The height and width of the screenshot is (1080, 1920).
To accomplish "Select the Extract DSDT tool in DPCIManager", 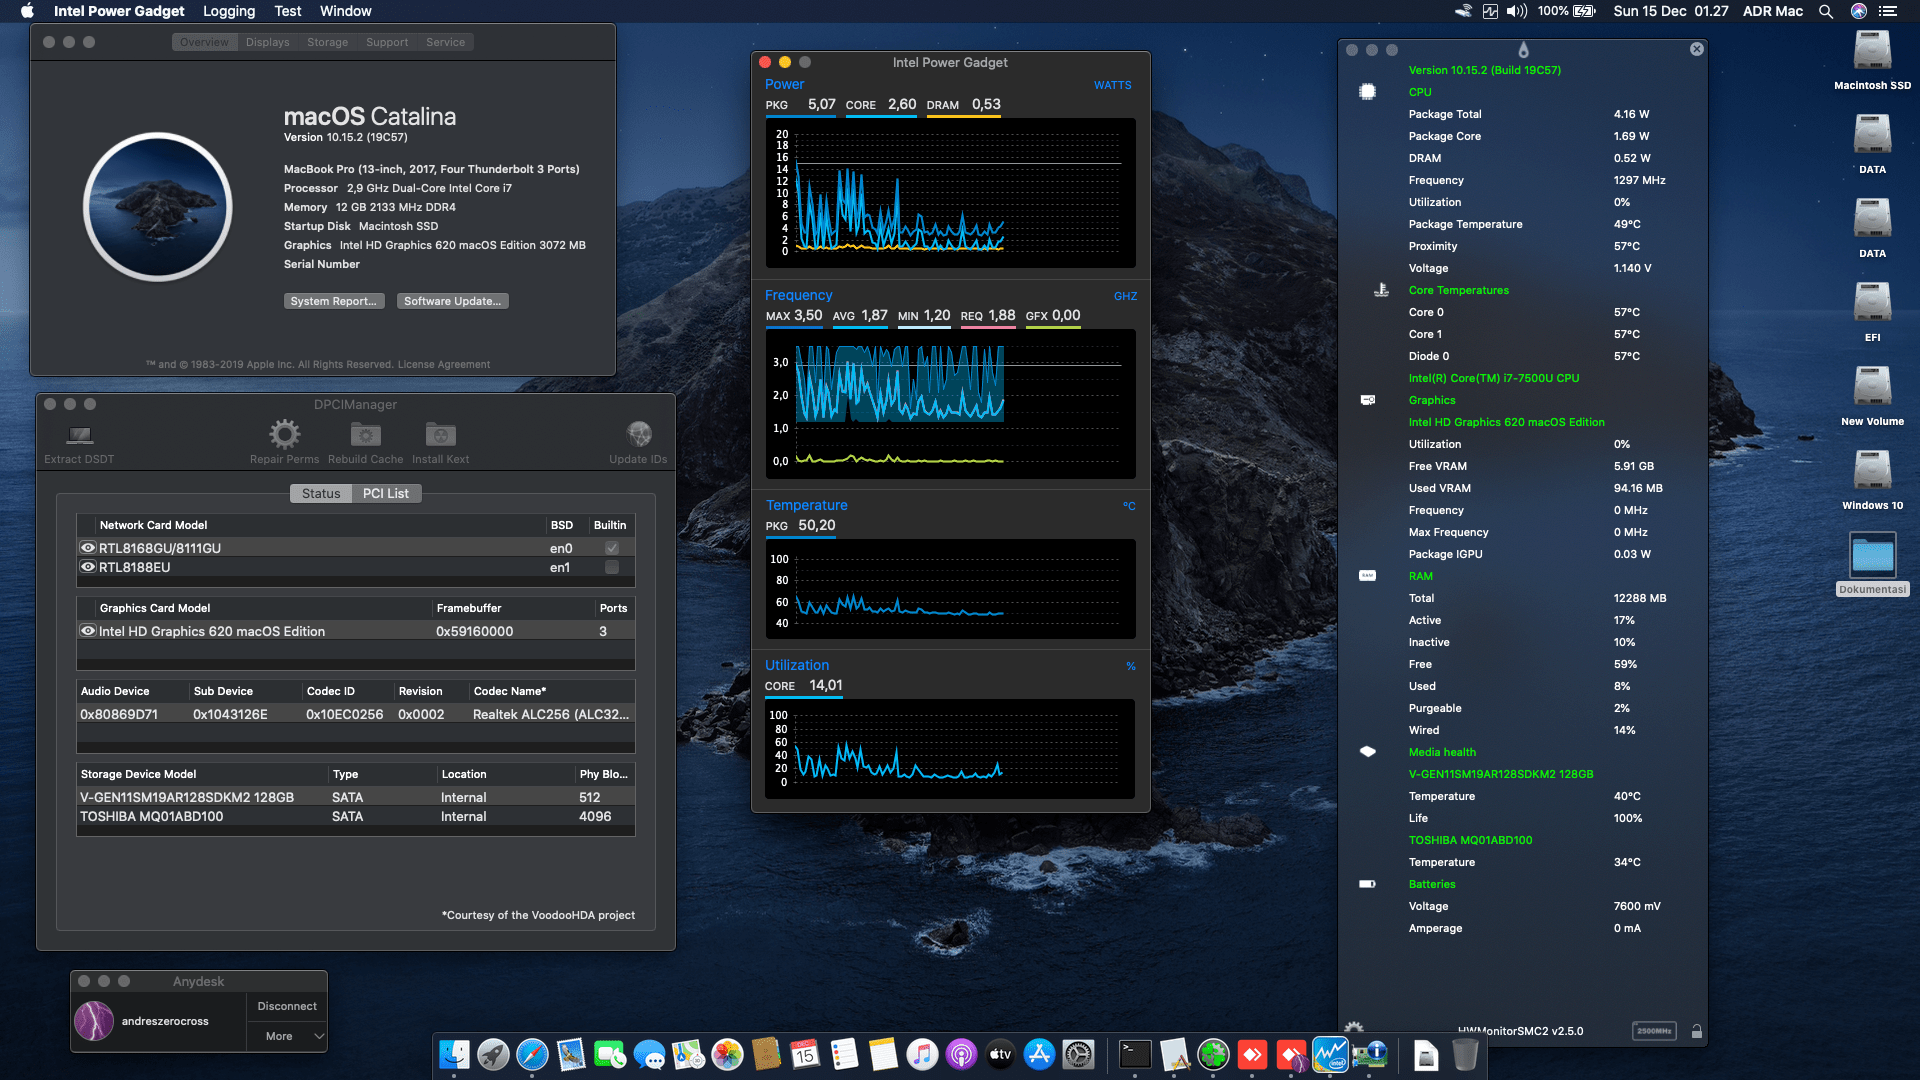I will click(78, 437).
